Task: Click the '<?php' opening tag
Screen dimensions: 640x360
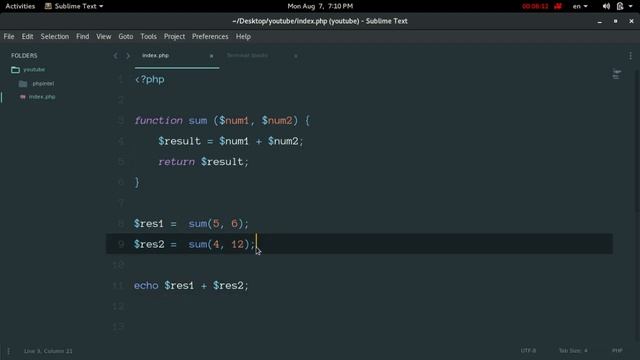Action: (x=149, y=80)
